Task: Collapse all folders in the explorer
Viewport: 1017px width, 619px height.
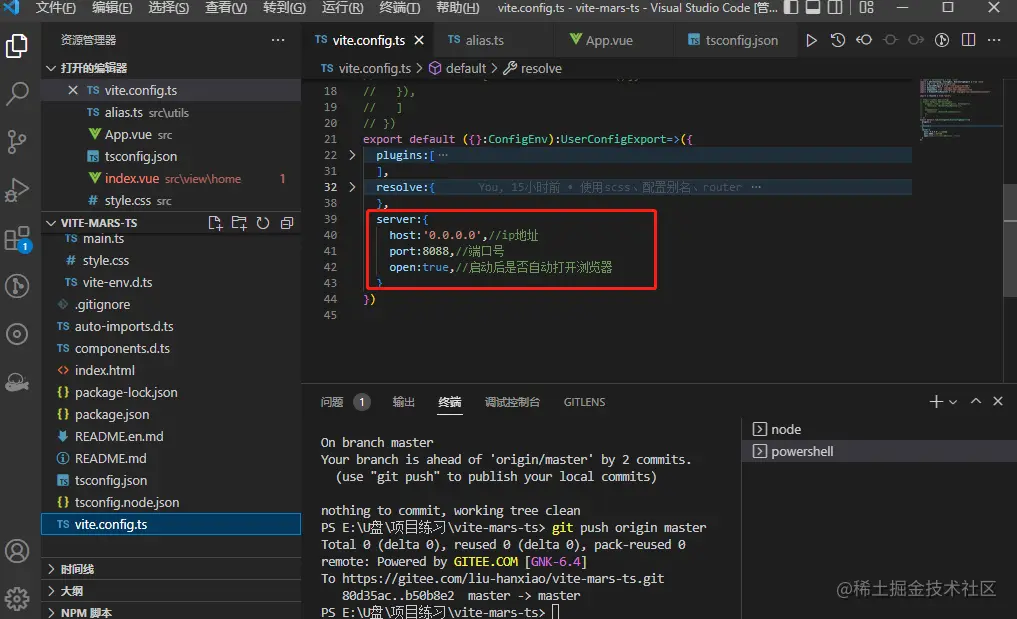Action: click(287, 223)
